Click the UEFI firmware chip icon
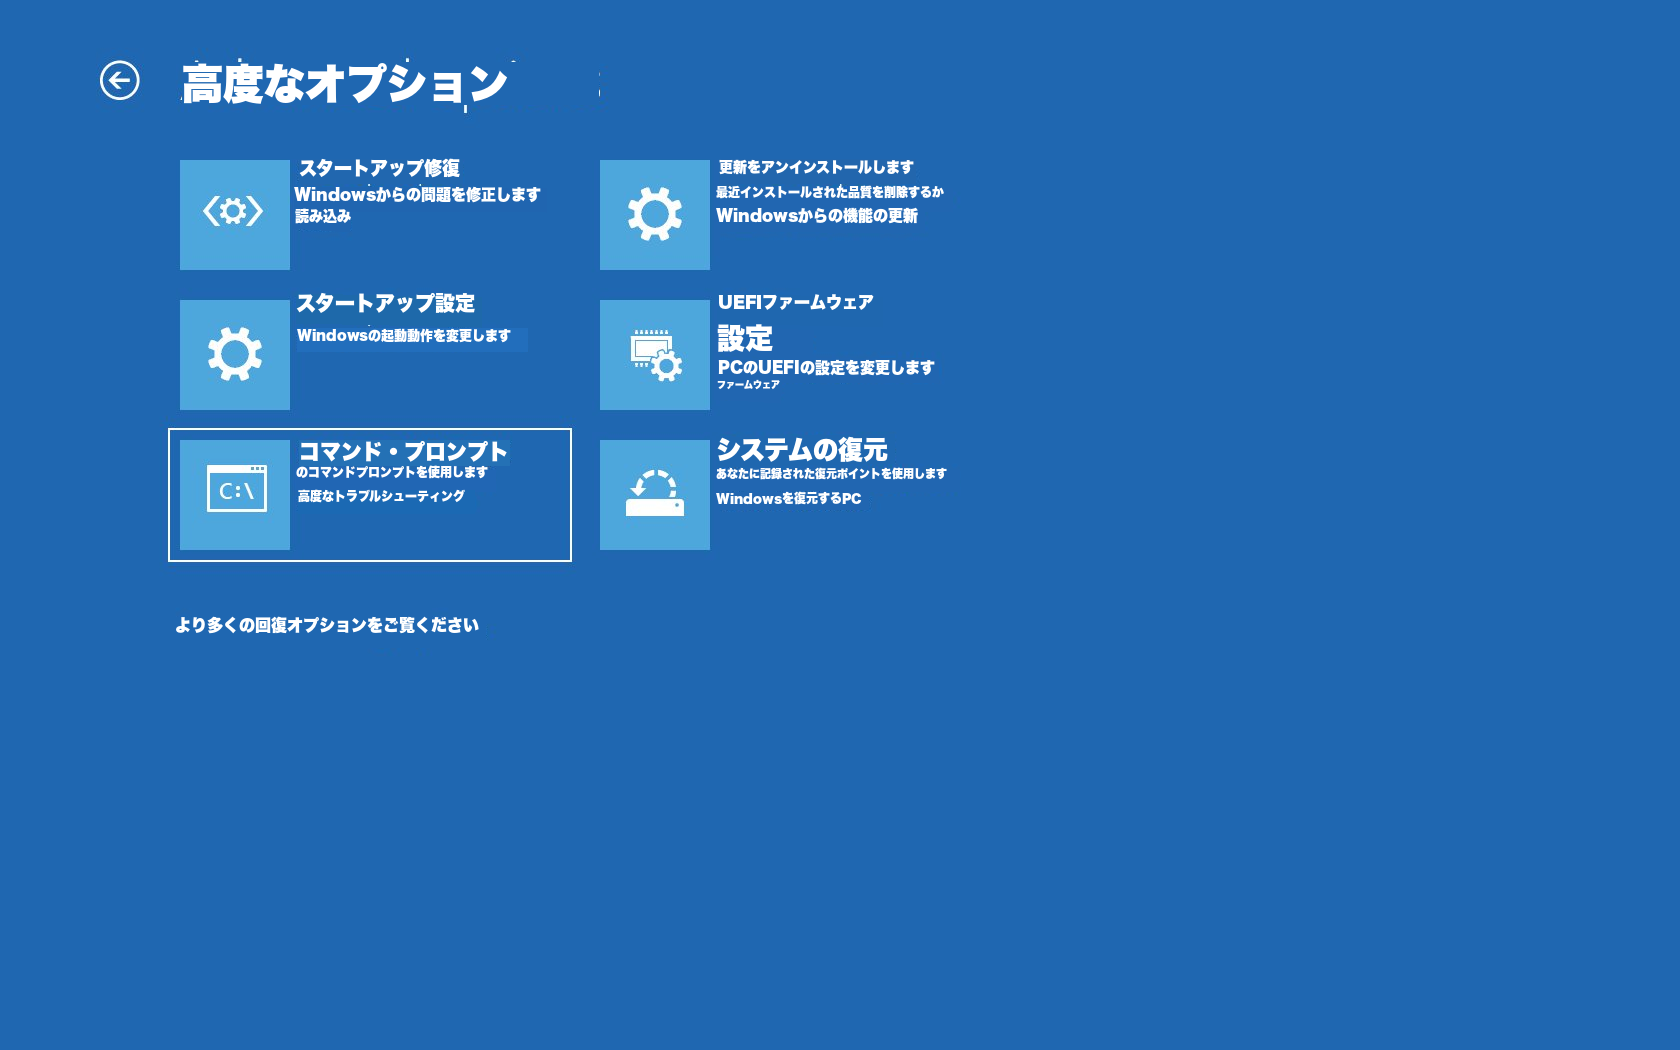This screenshot has width=1680, height=1050. click(654, 354)
